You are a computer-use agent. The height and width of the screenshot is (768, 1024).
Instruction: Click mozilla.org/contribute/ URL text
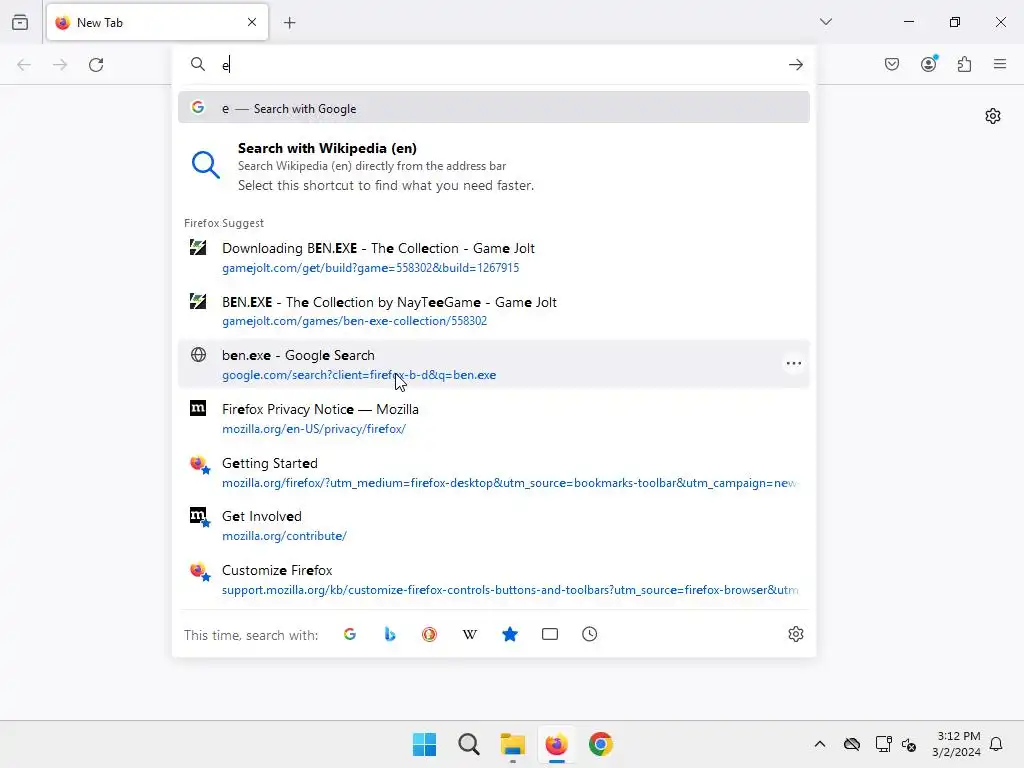click(x=284, y=536)
